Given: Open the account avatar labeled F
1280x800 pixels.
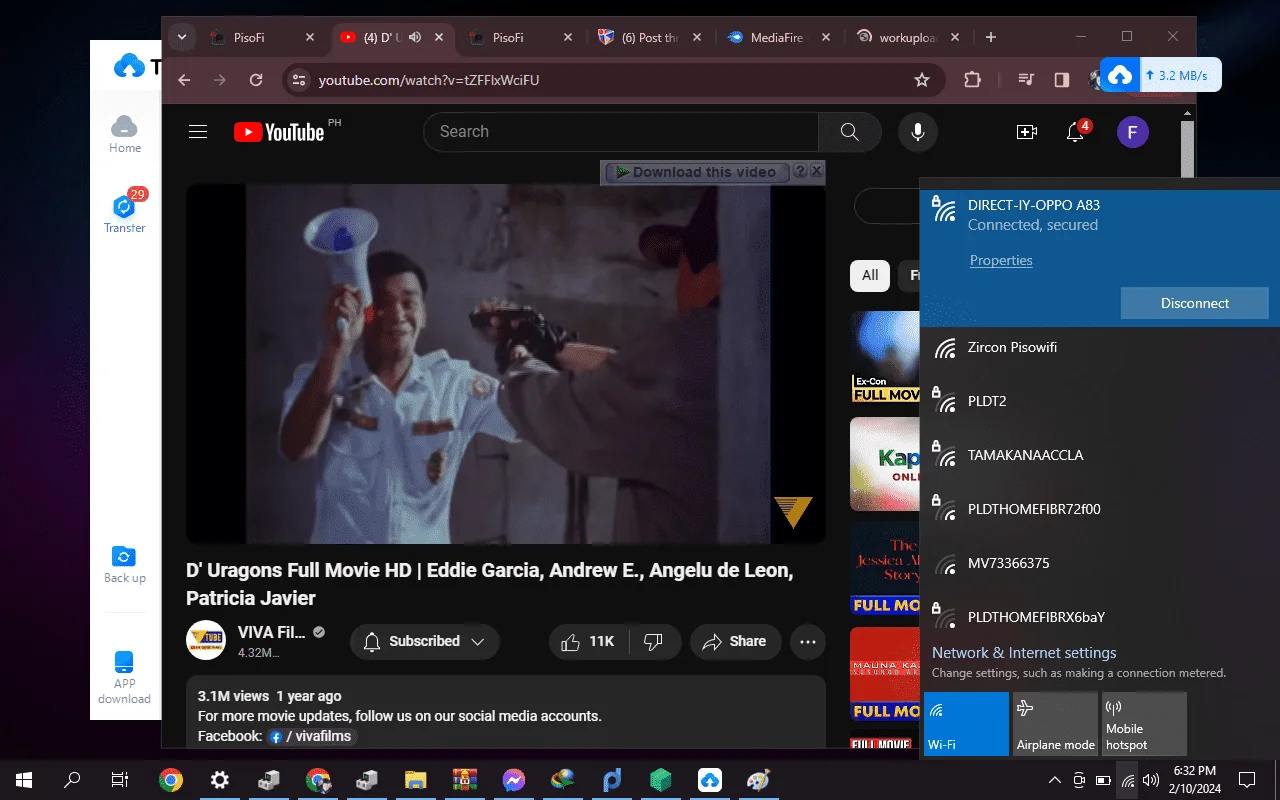Looking at the screenshot, I should 1133,132.
